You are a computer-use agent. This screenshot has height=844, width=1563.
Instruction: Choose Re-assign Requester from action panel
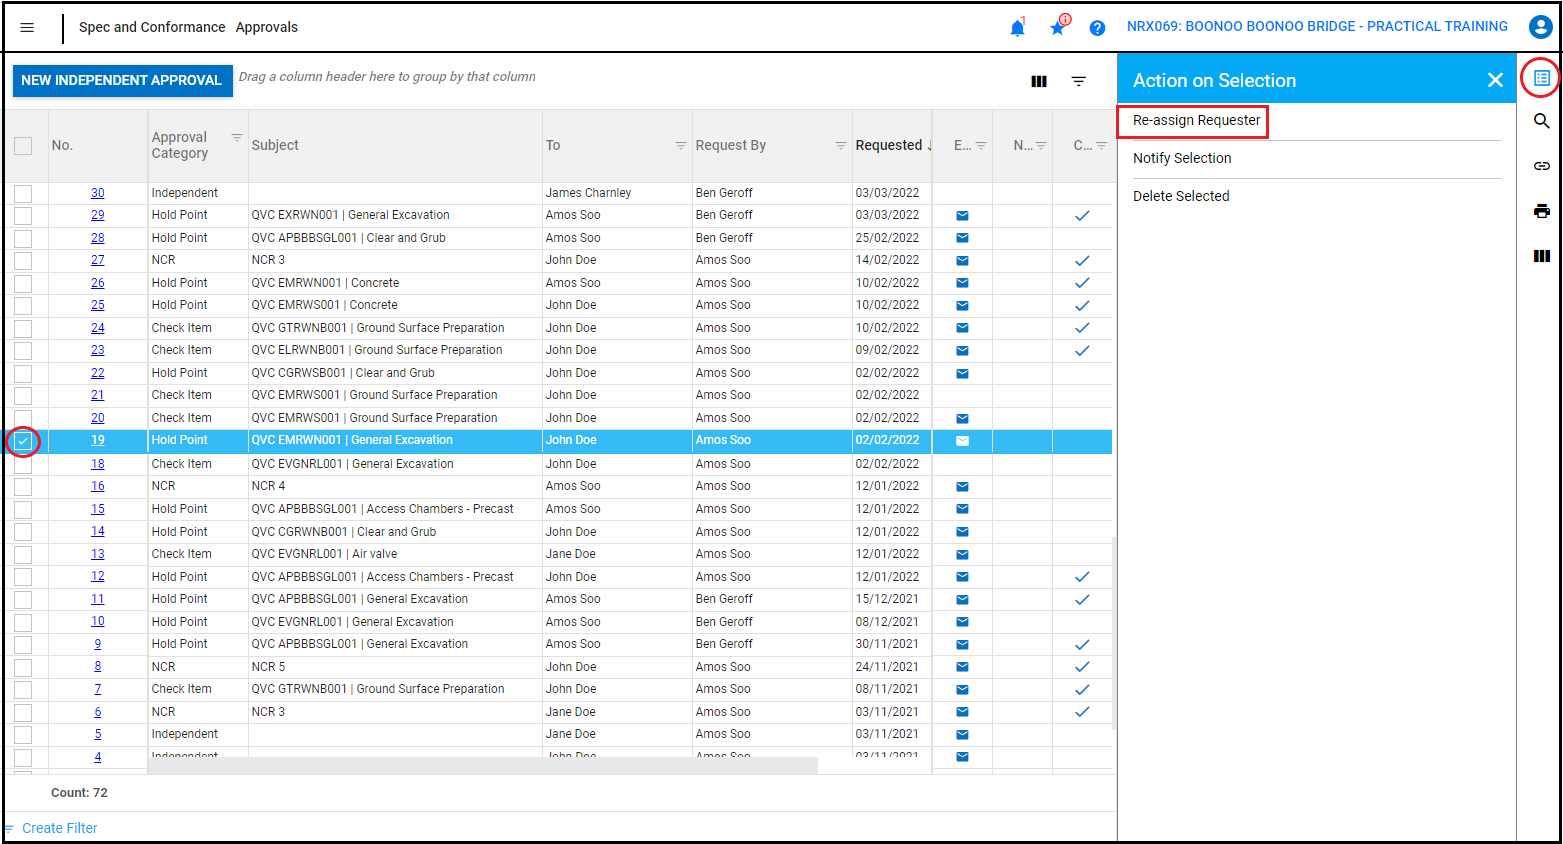[1196, 121]
